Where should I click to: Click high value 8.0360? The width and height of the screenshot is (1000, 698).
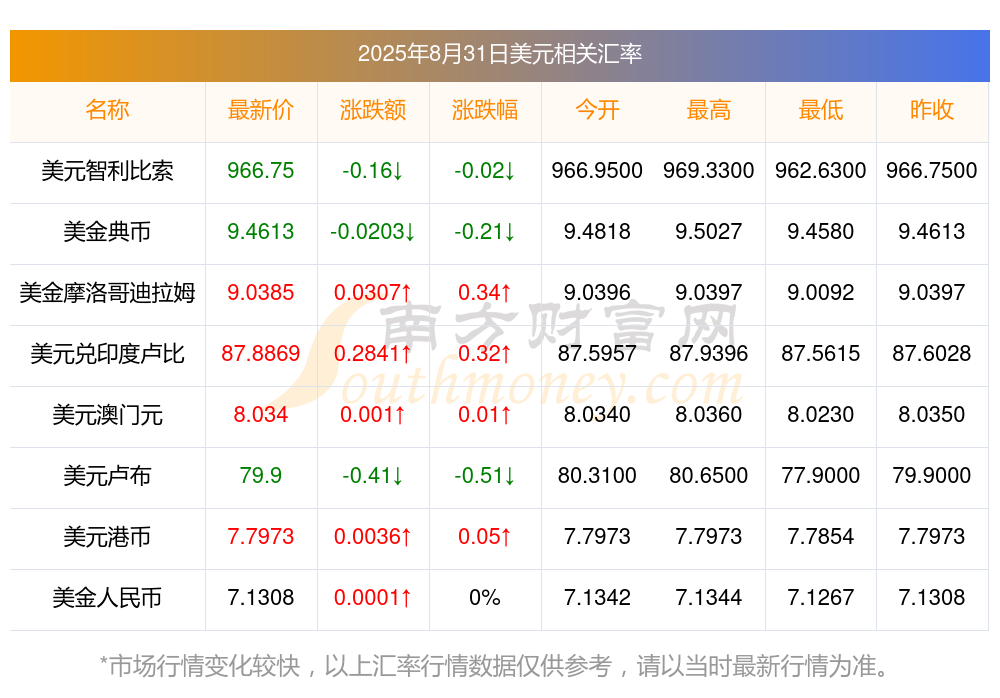click(x=709, y=415)
